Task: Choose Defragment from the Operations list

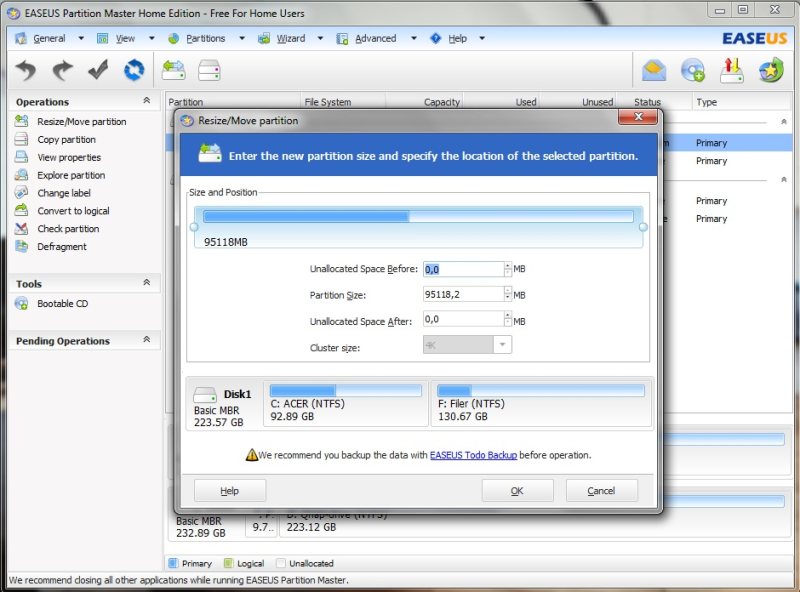Action: tap(62, 247)
